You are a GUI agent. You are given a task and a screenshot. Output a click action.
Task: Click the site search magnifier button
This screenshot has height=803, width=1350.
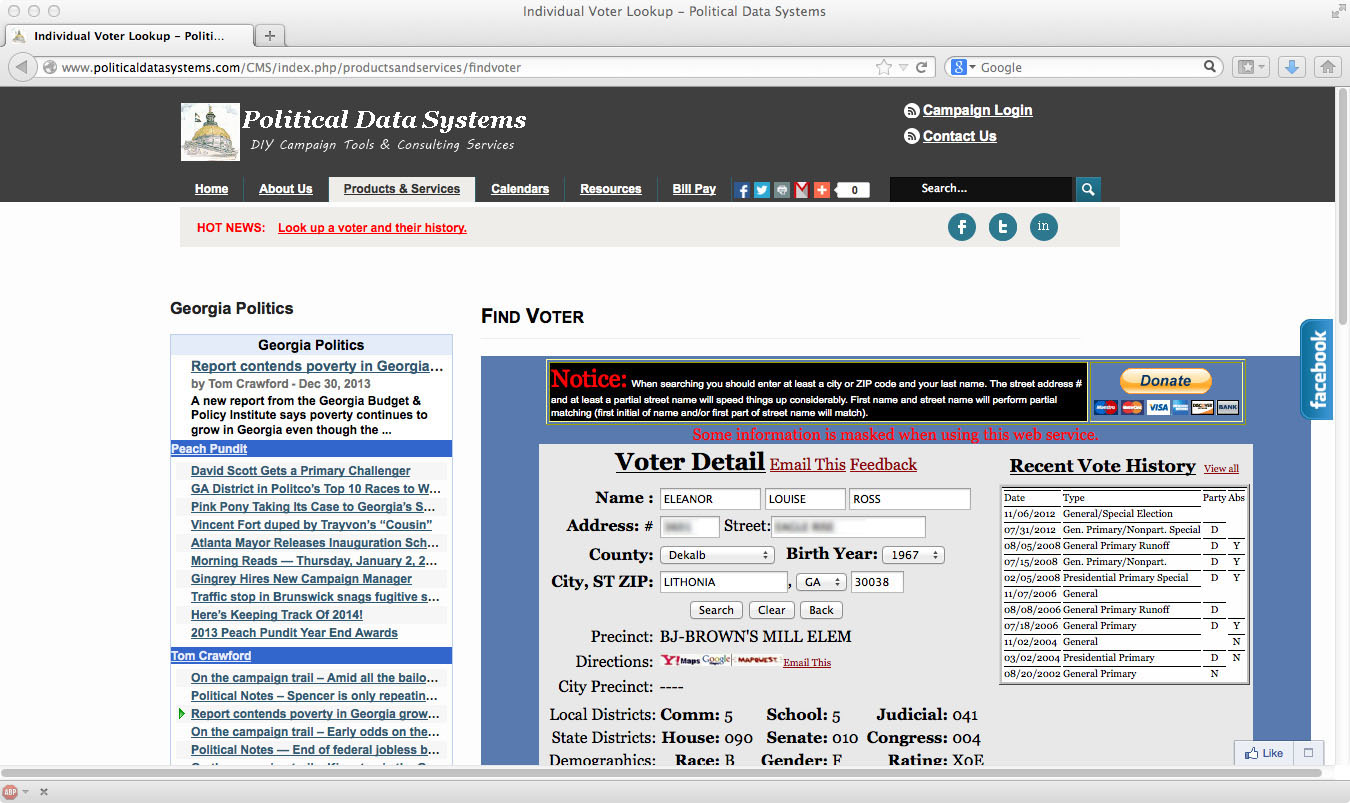pos(1088,189)
